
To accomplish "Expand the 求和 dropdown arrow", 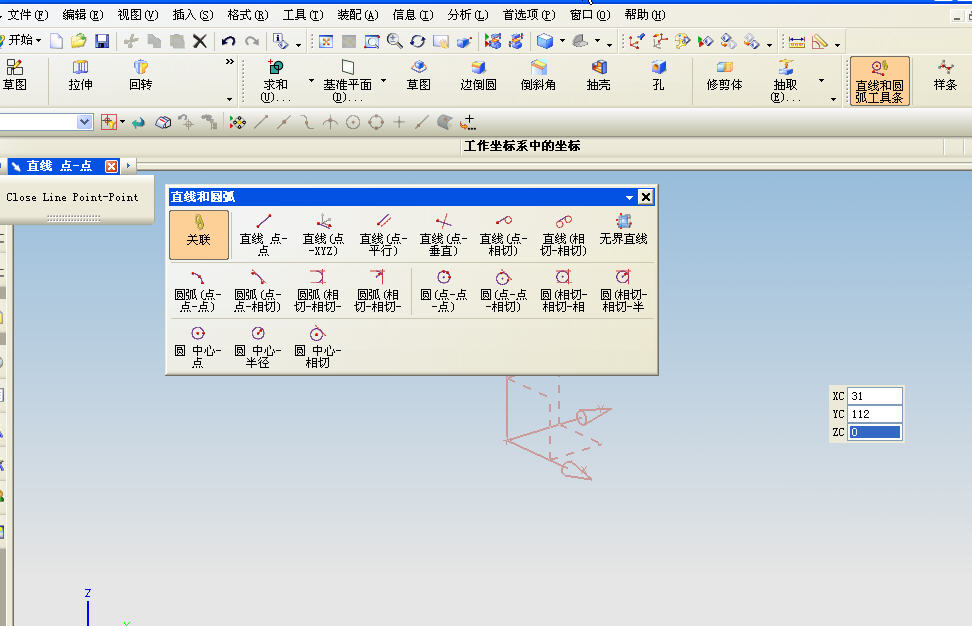I will (311, 81).
